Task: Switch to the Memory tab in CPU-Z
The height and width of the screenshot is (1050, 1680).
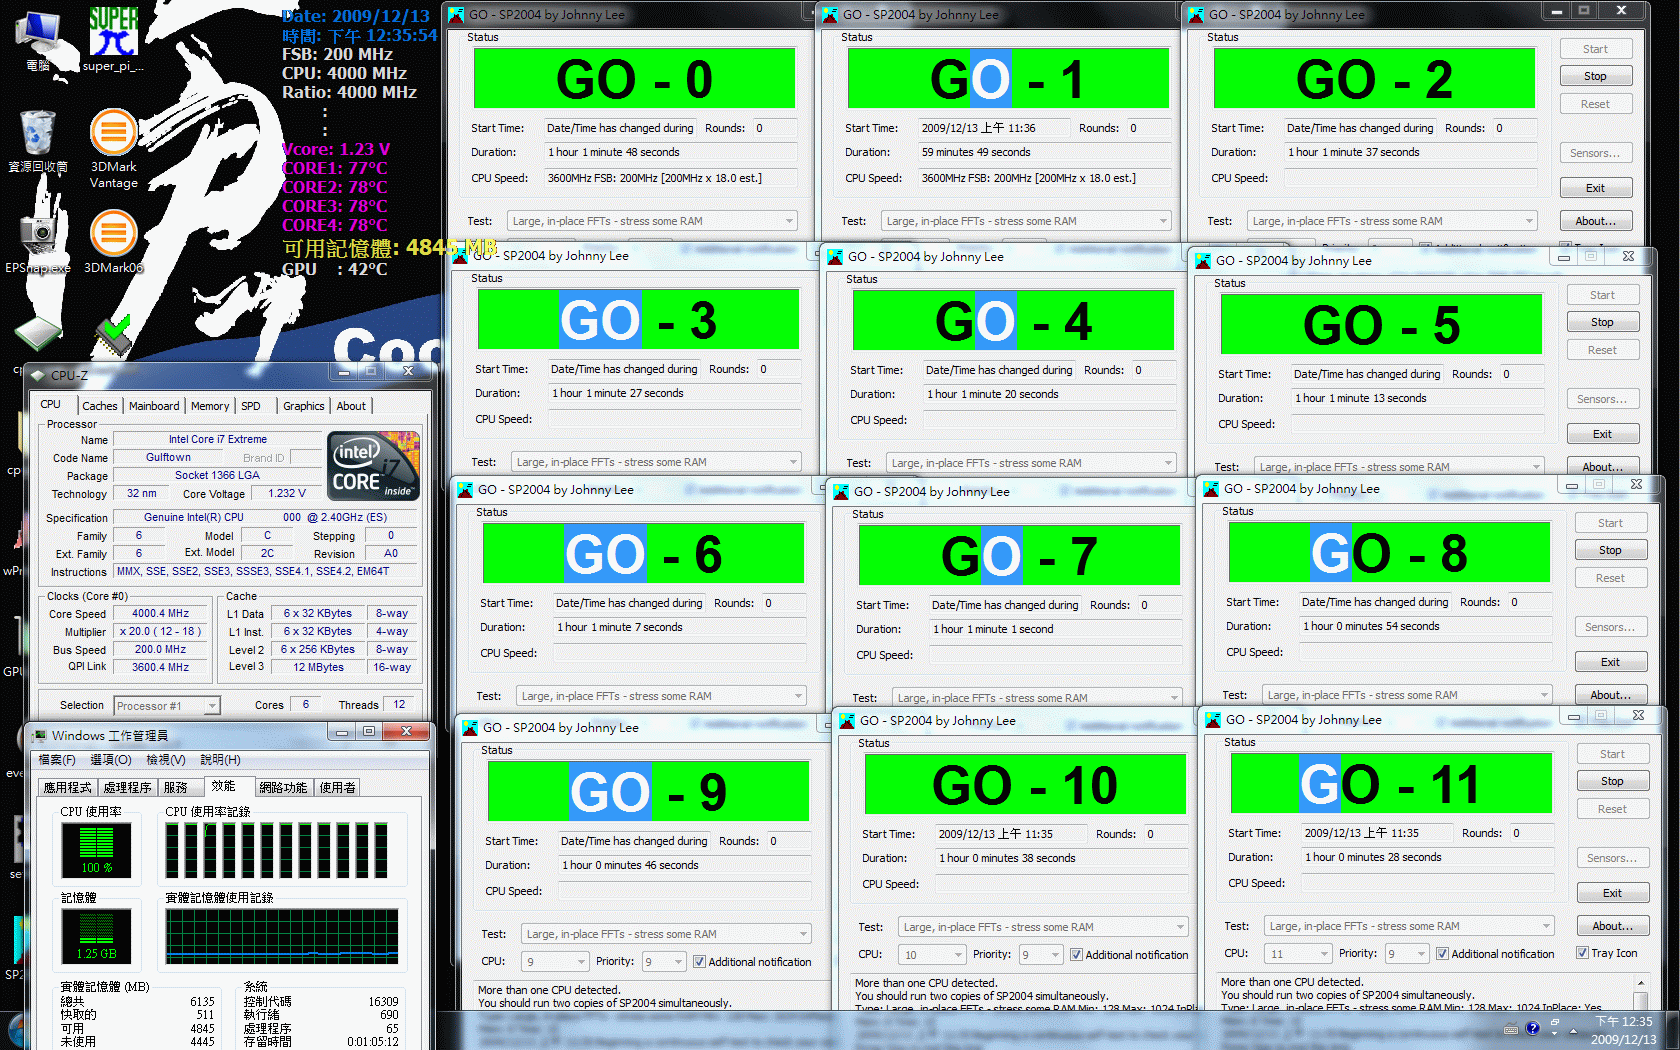Action: [210, 406]
